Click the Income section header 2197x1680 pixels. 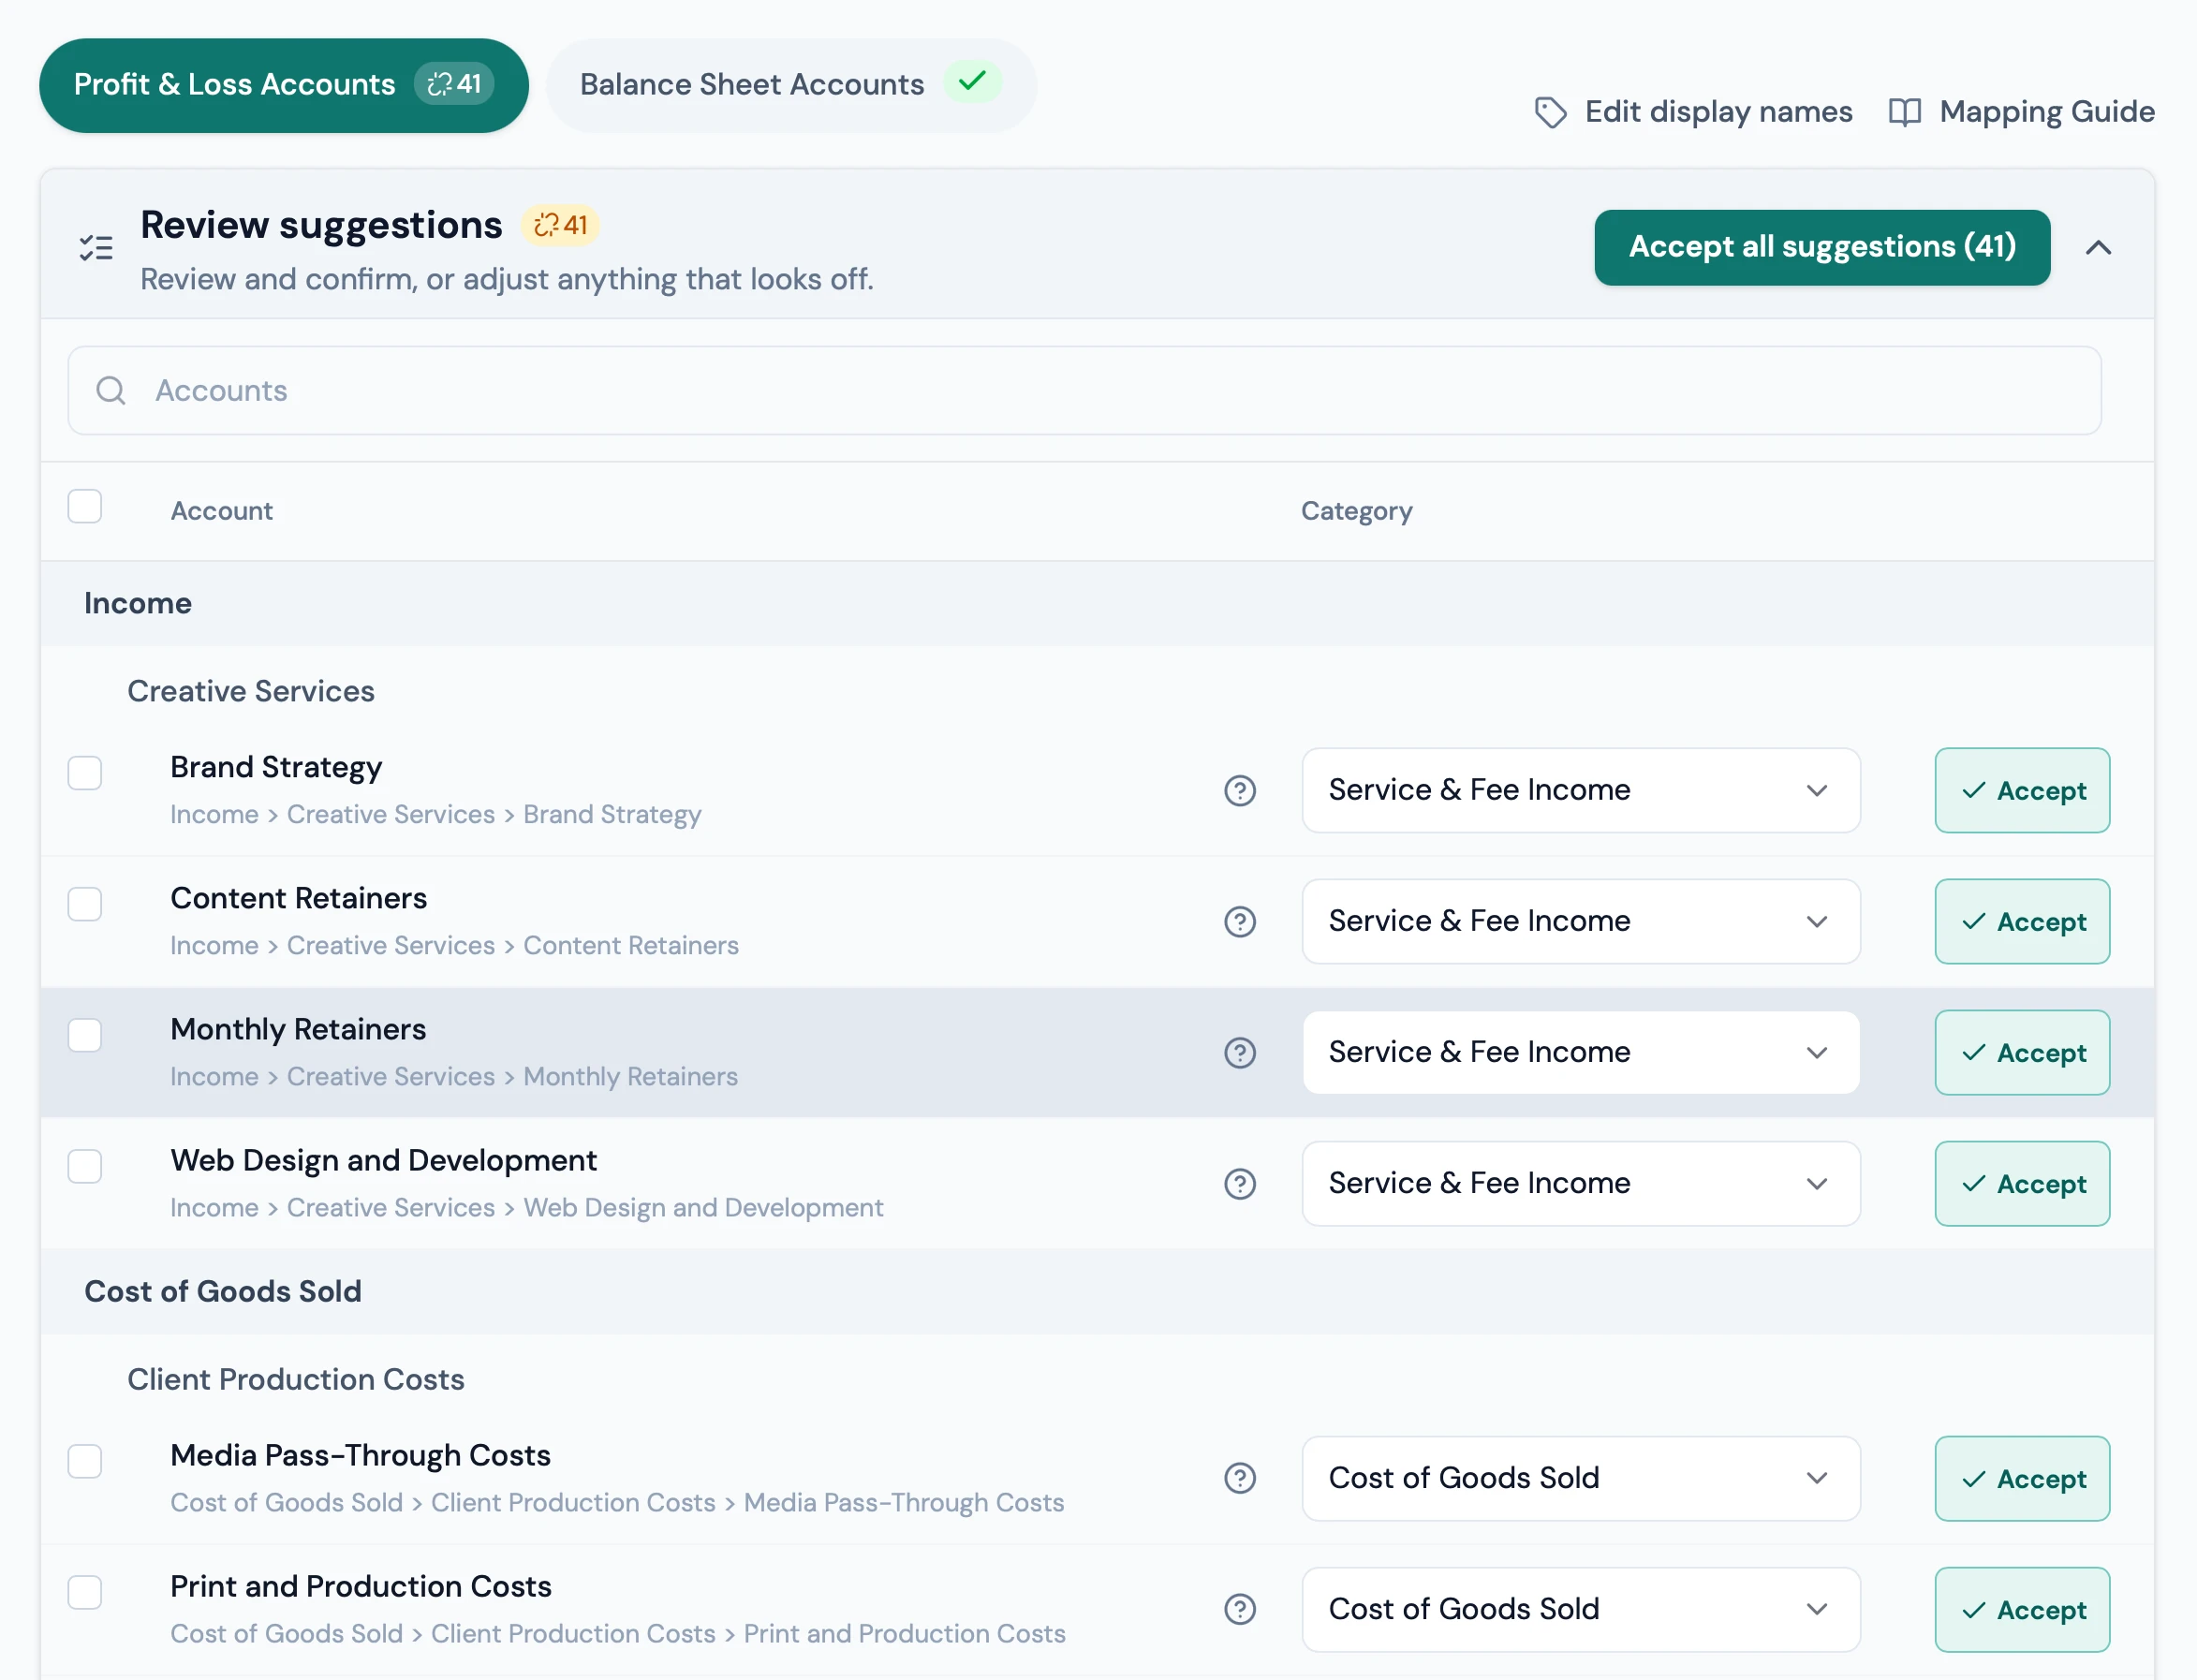pyautogui.click(x=138, y=603)
